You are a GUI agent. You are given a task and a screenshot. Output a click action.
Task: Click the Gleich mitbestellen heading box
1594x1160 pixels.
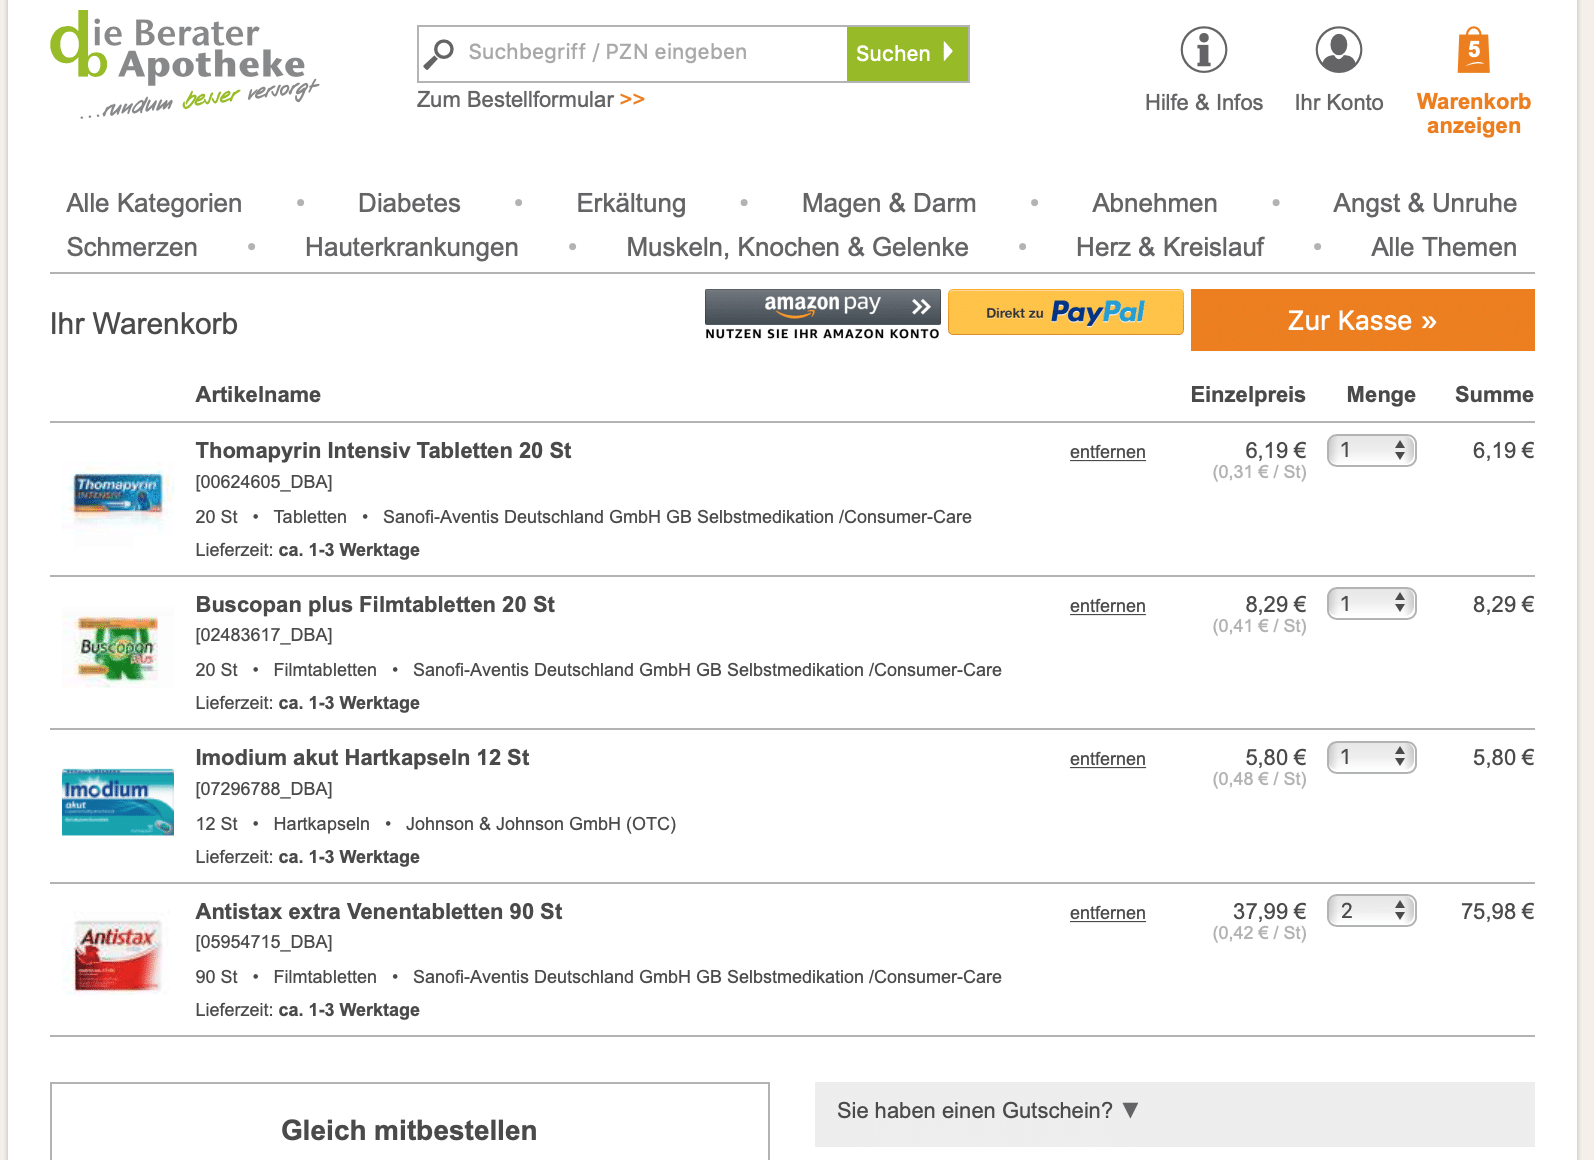(x=410, y=1122)
